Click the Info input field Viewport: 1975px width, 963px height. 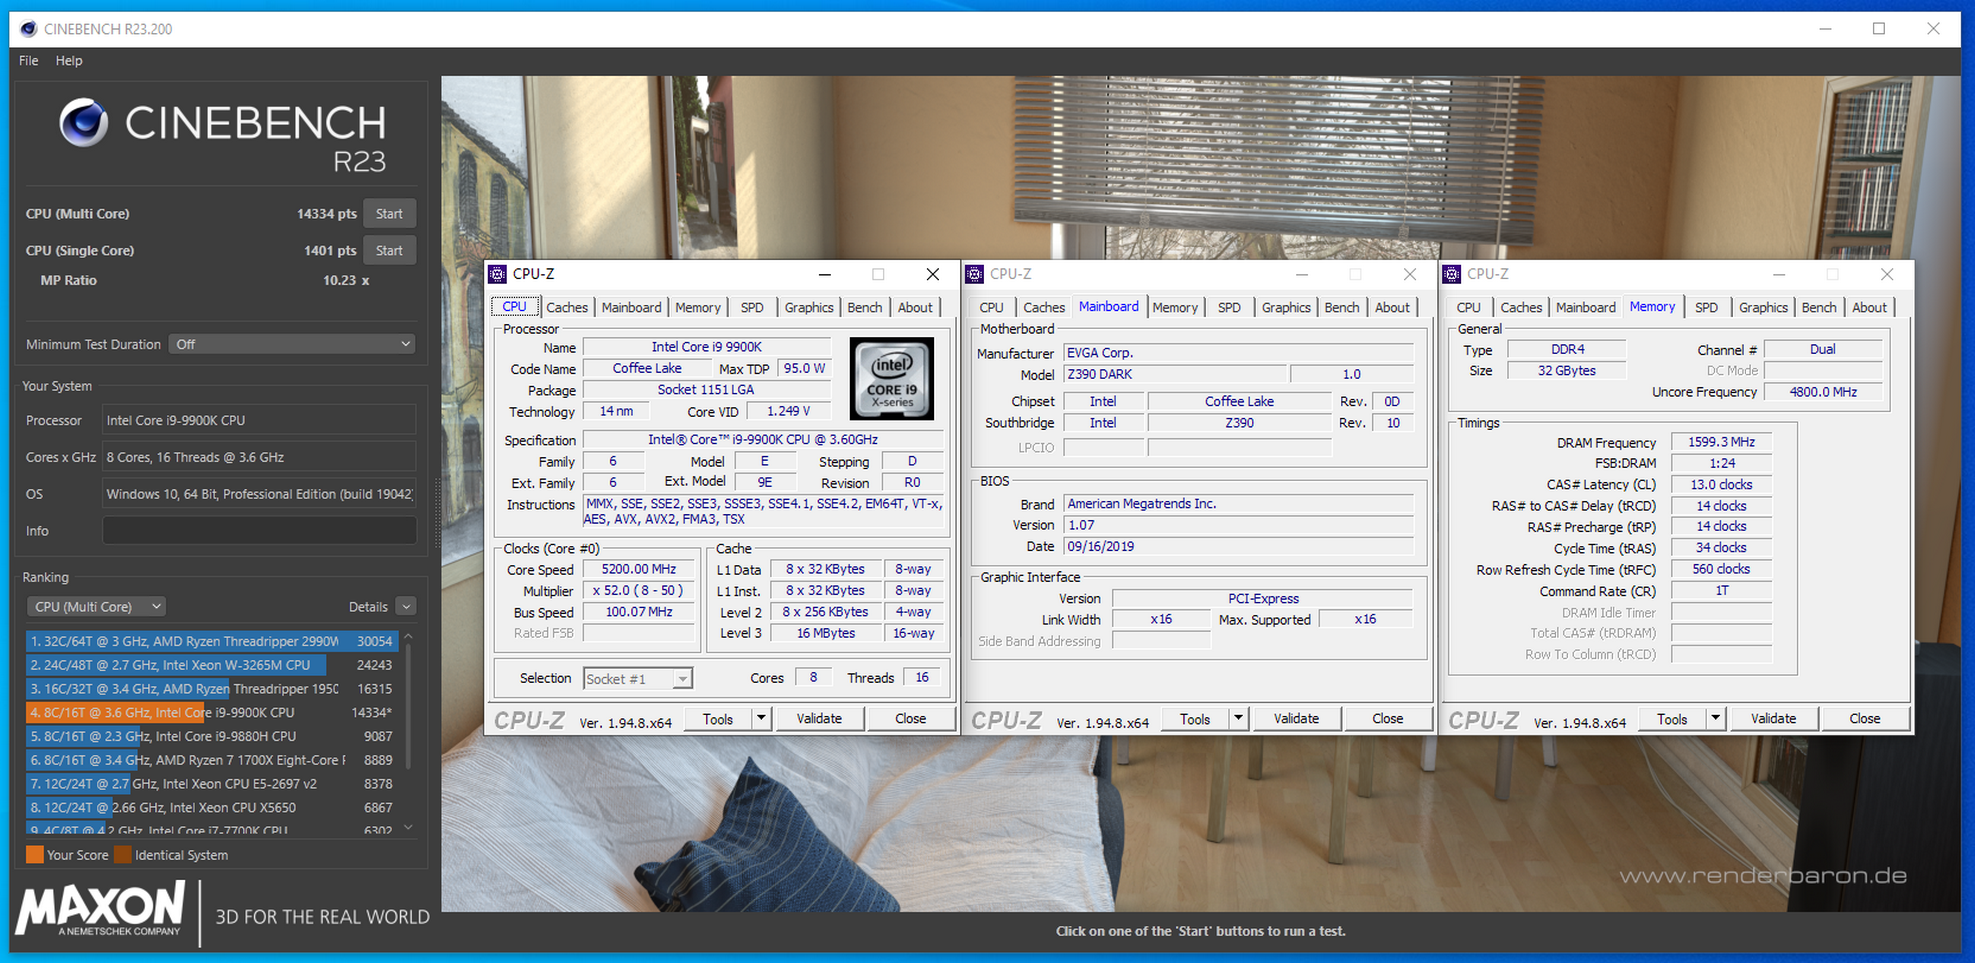point(260,531)
